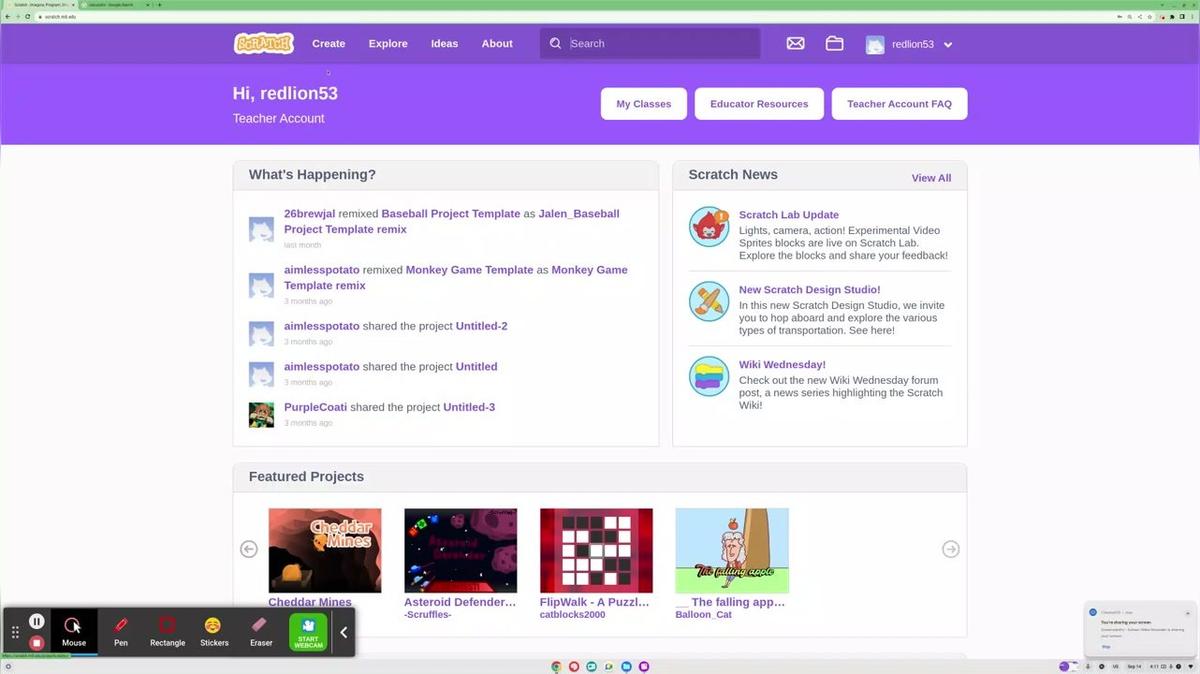This screenshot has width=1200, height=674.
Task: Click the launcher circle on the shelf
Action: tap(8, 666)
